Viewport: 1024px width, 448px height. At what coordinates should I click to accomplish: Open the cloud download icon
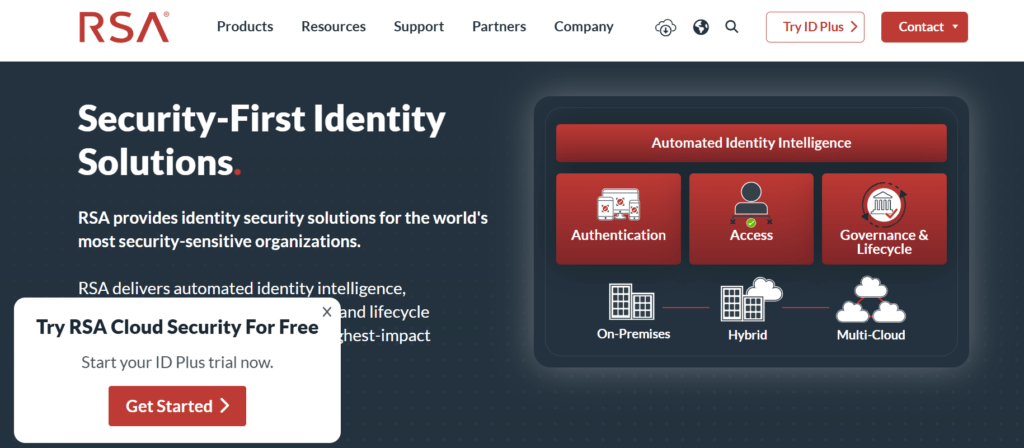click(665, 27)
